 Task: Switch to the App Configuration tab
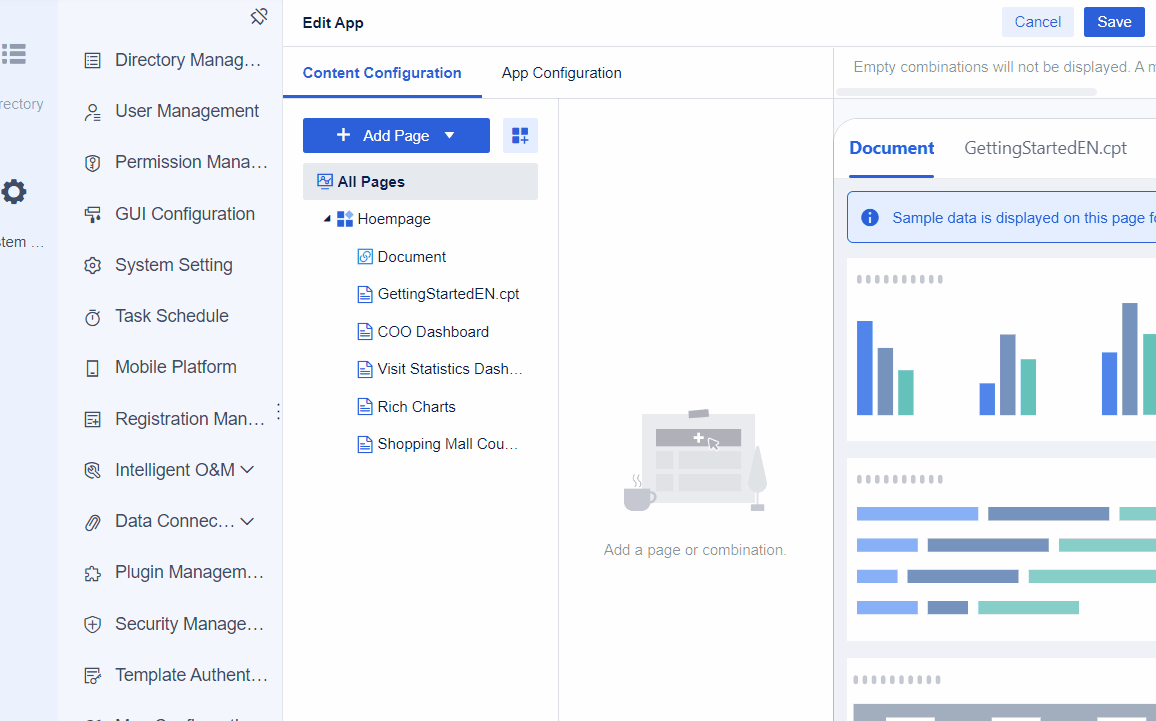coord(561,72)
